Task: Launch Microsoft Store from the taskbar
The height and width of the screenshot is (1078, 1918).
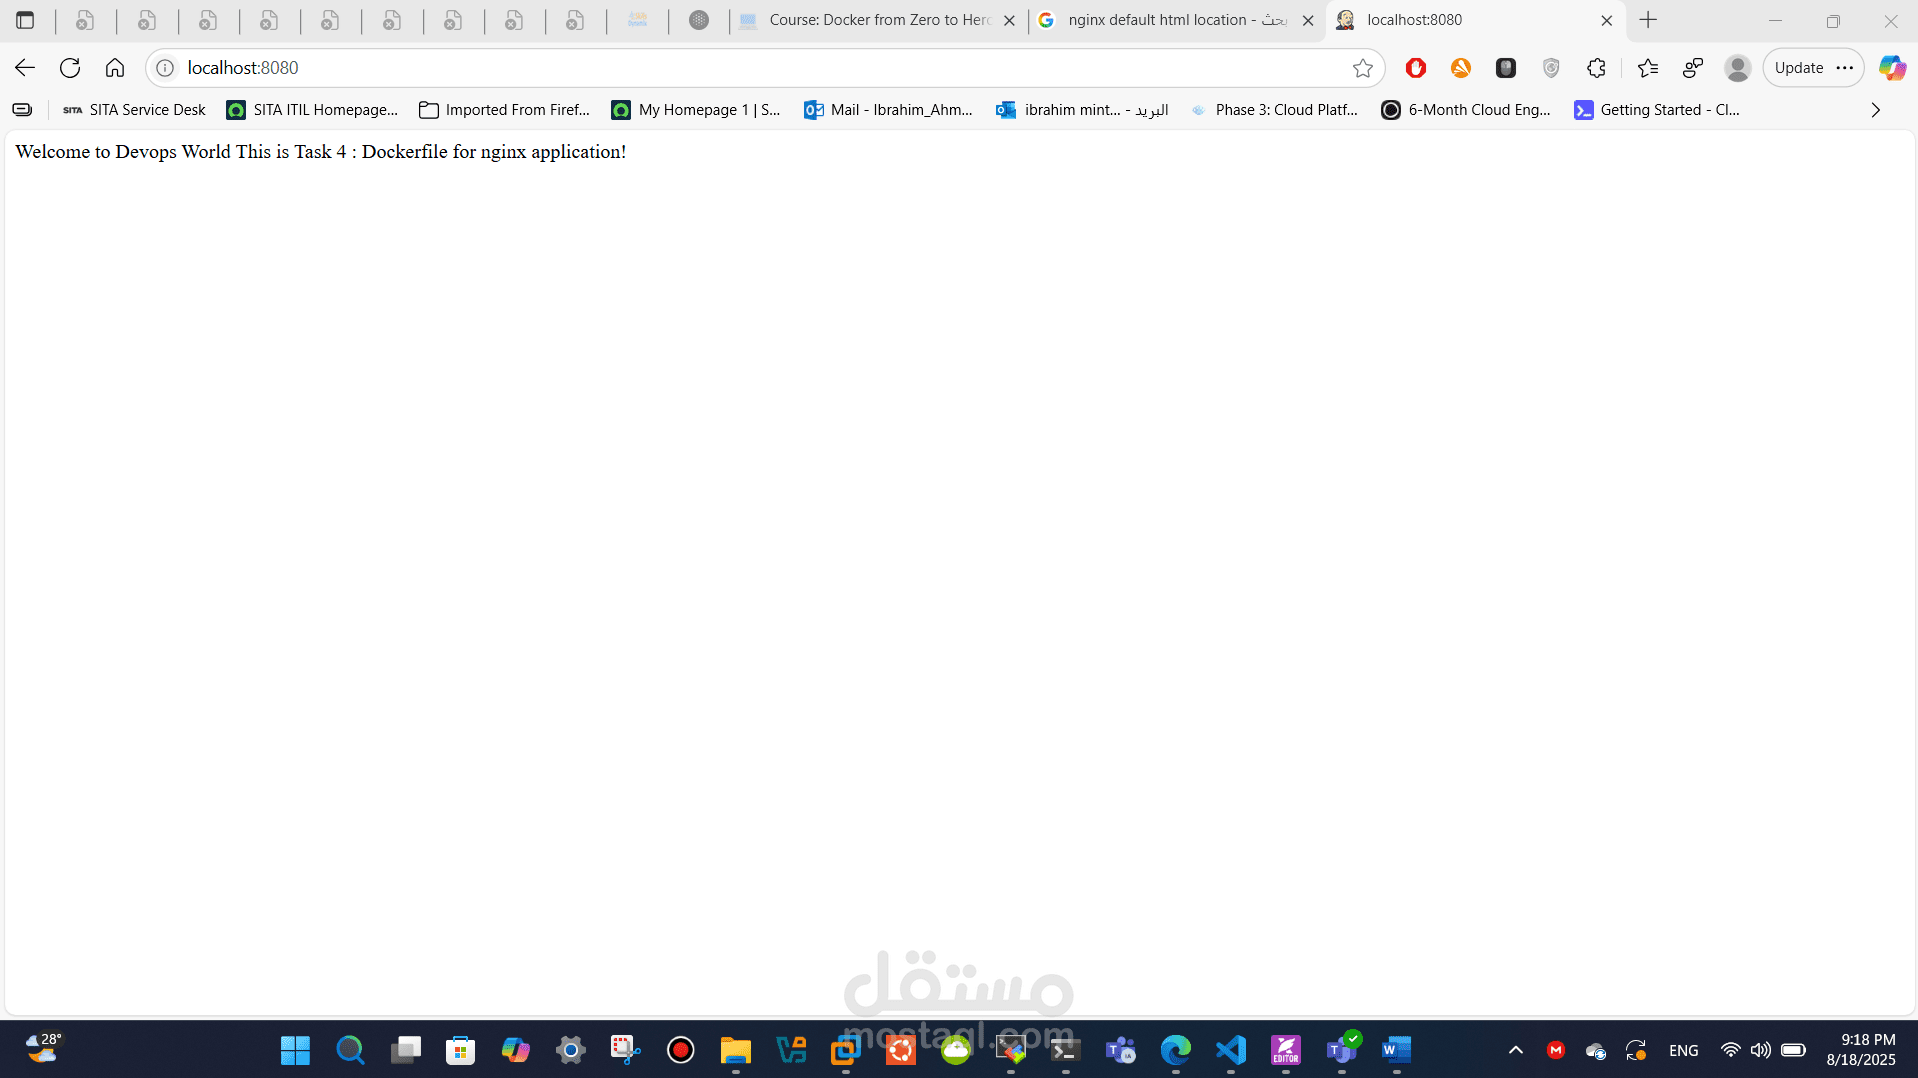Action: [x=460, y=1050]
